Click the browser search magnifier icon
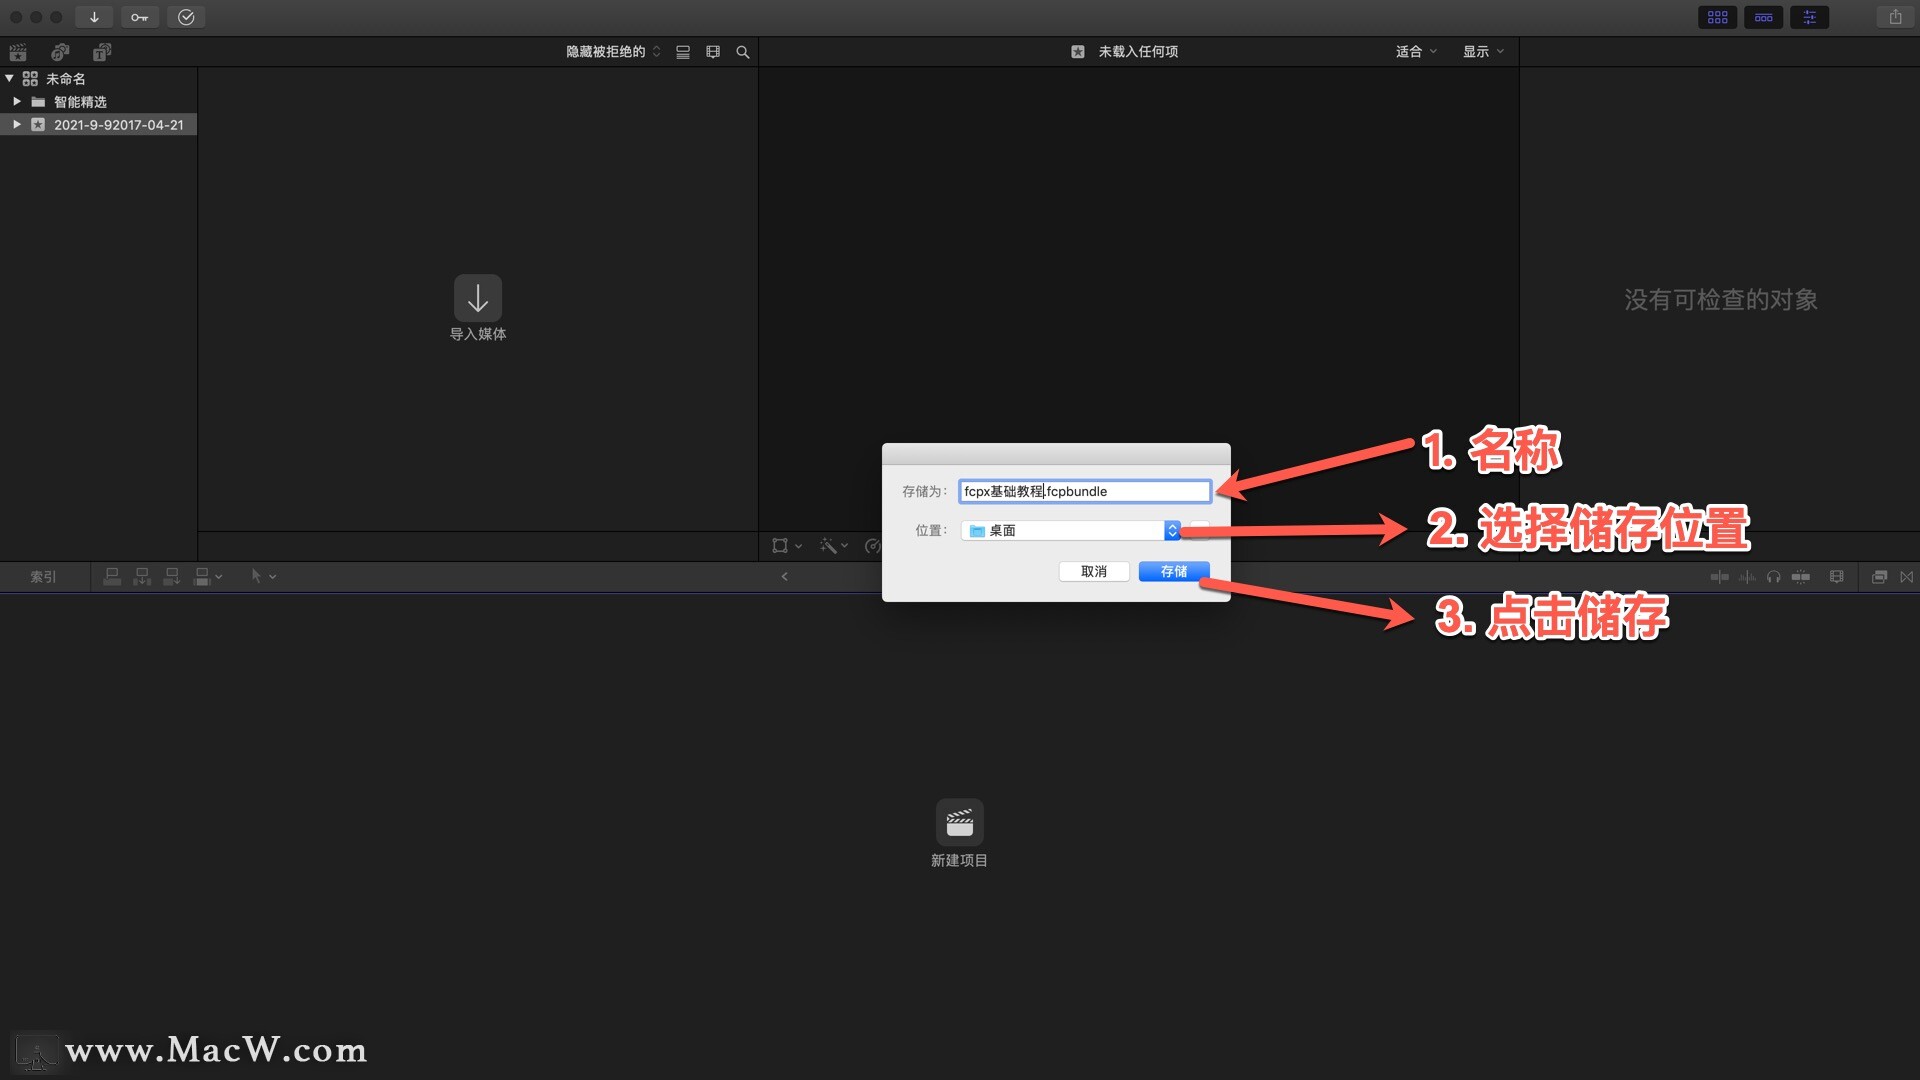The image size is (1920, 1080). [x=743, y=52]
